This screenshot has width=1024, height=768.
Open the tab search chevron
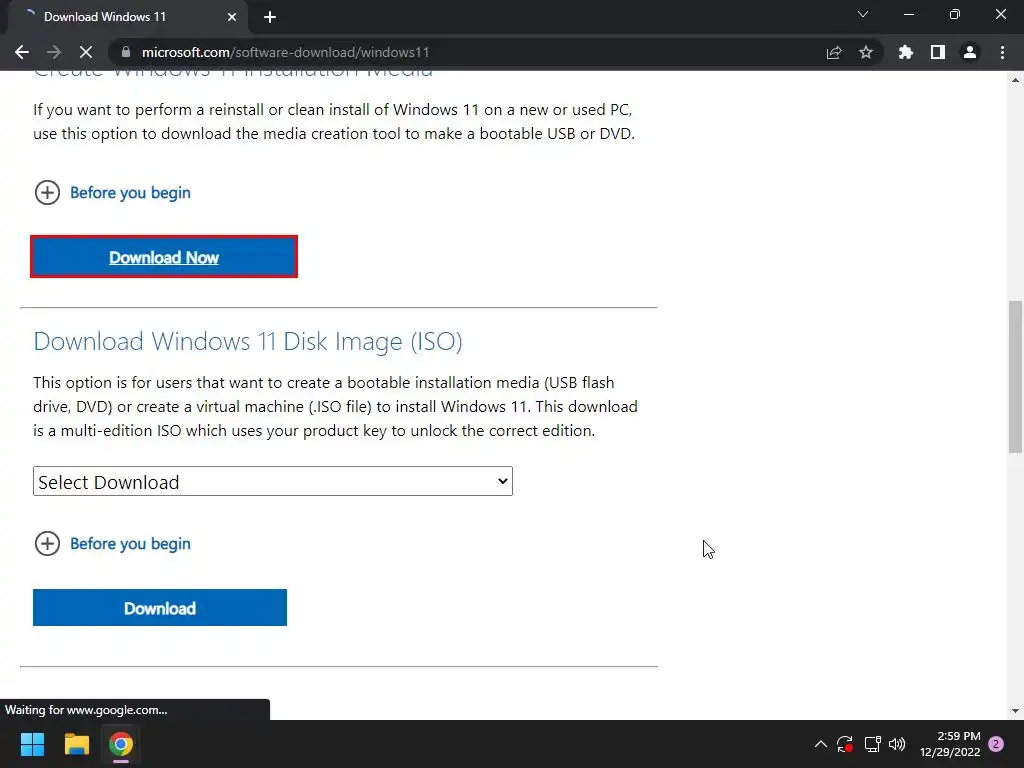click(x=863, y=14)
